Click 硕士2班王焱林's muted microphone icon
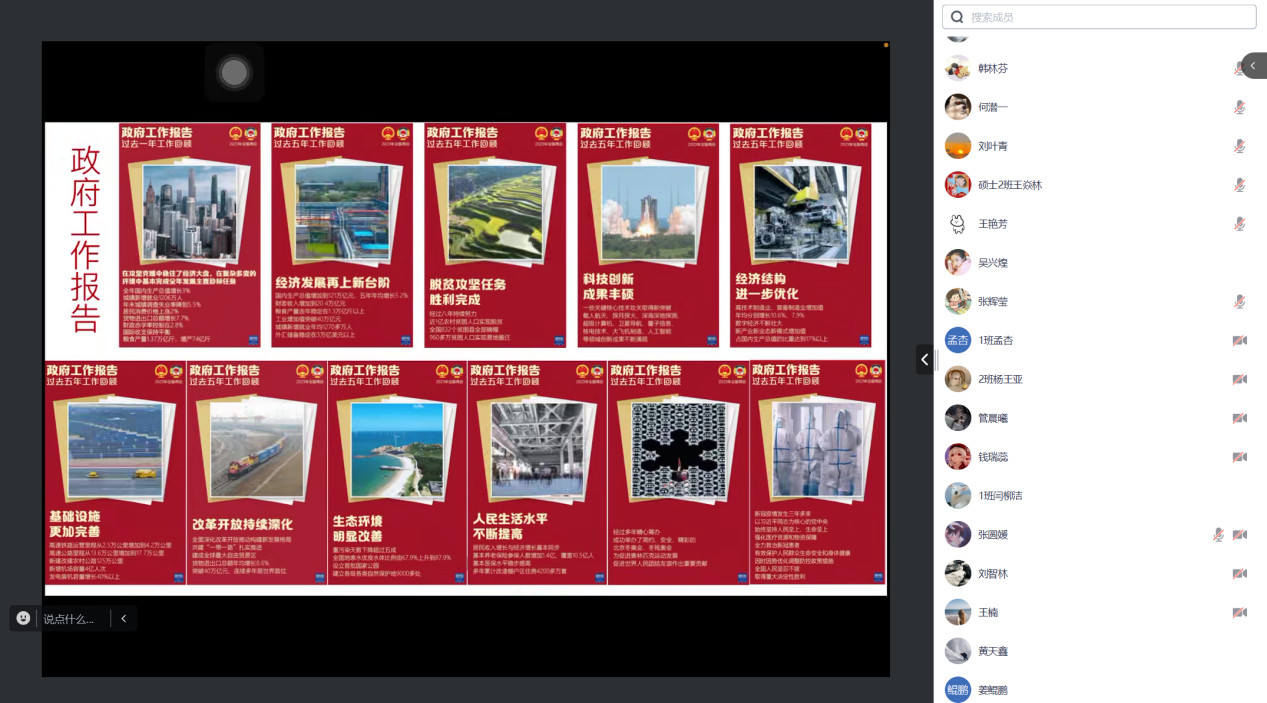1267x703 pixels. coord(1239,185)
